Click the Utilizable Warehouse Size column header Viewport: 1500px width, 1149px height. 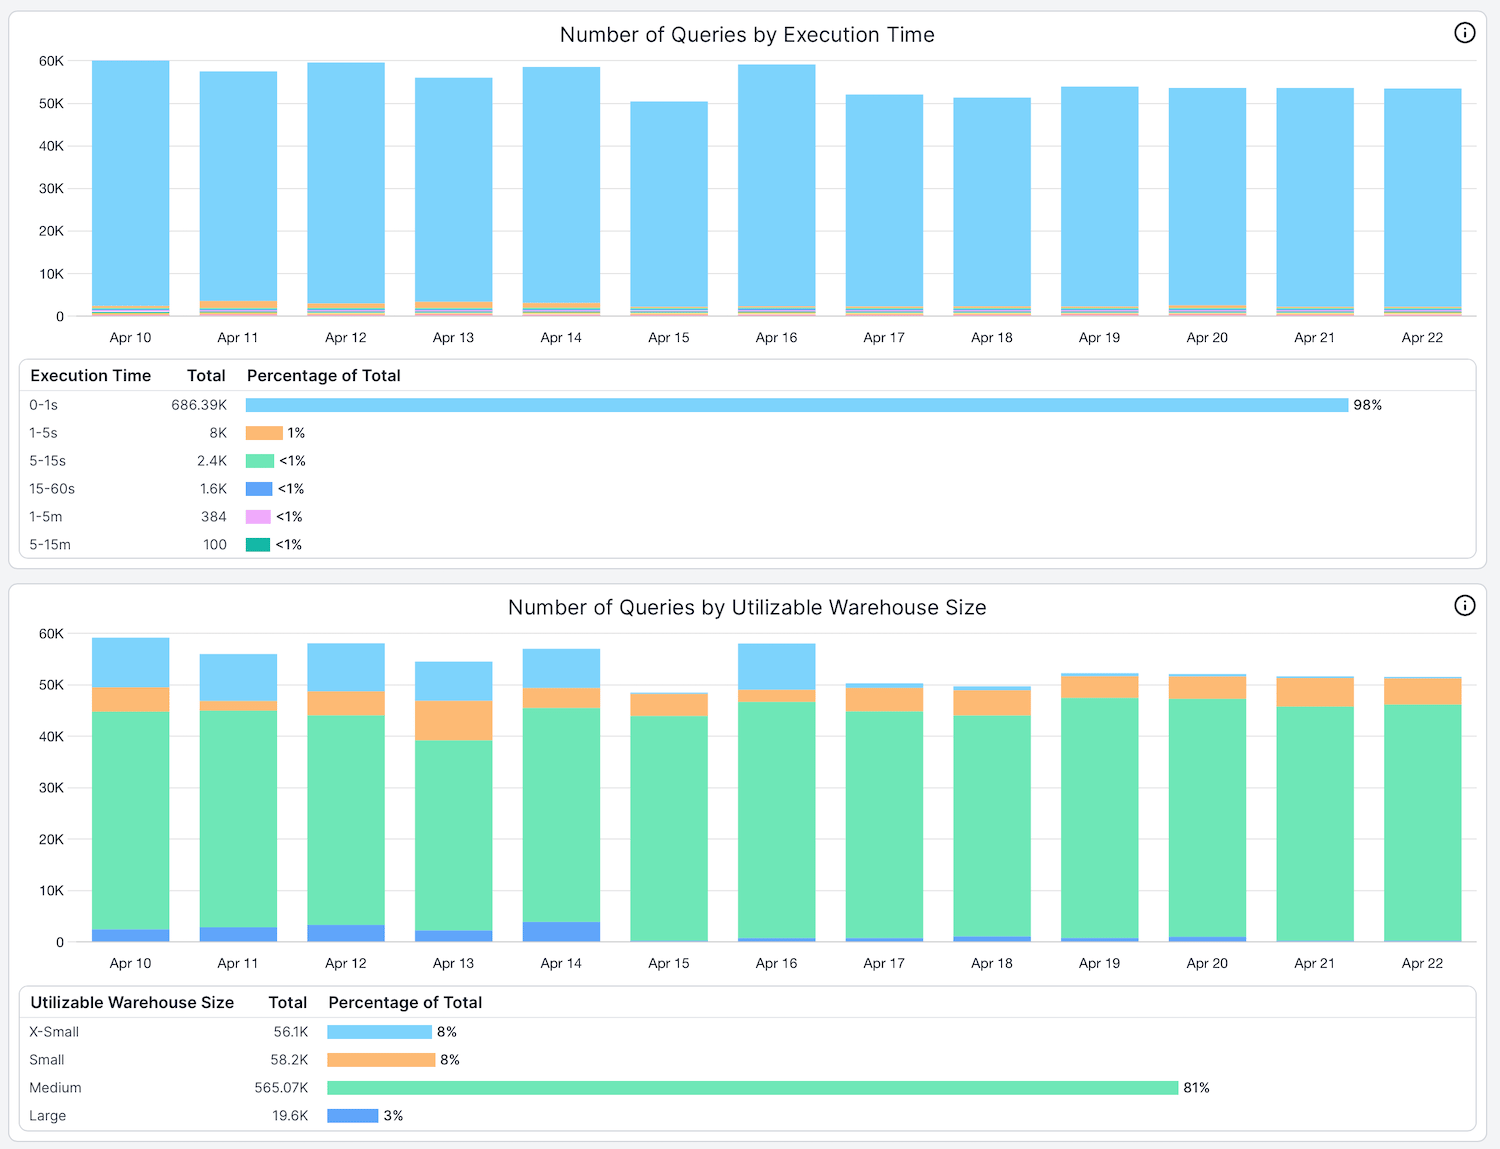[132, 1003]
